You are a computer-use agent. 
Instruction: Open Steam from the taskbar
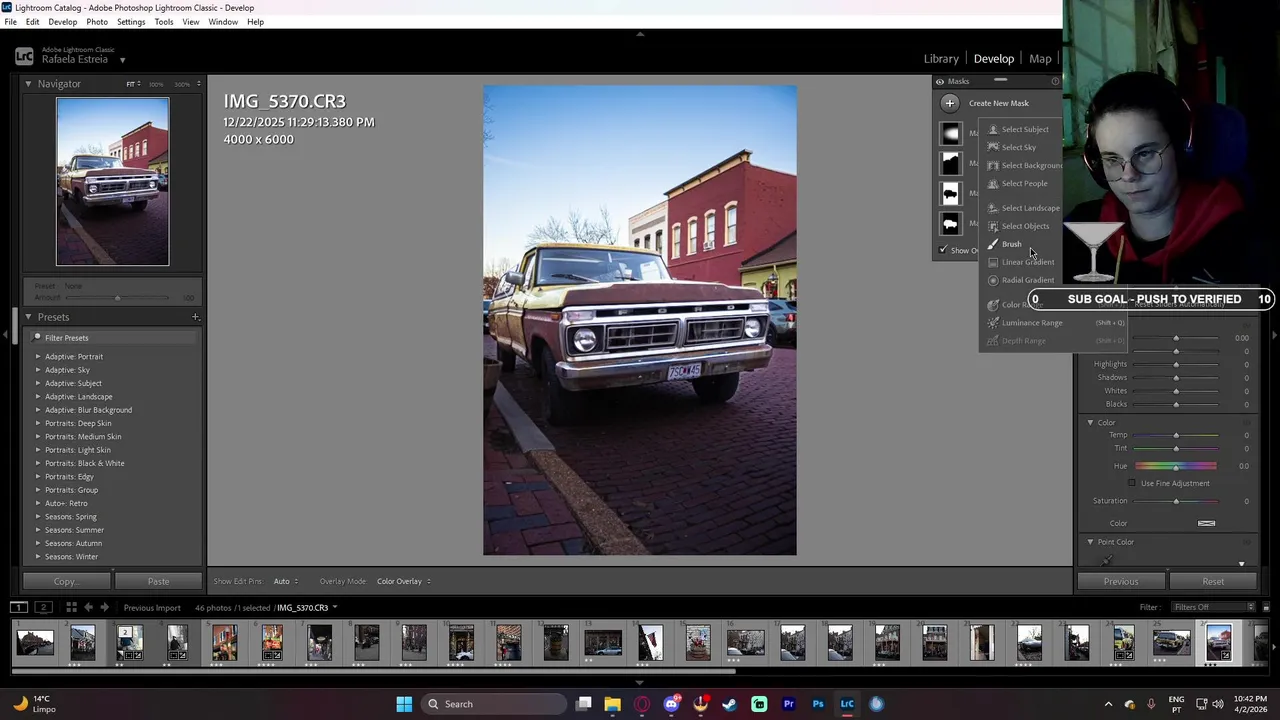(730, 704)
